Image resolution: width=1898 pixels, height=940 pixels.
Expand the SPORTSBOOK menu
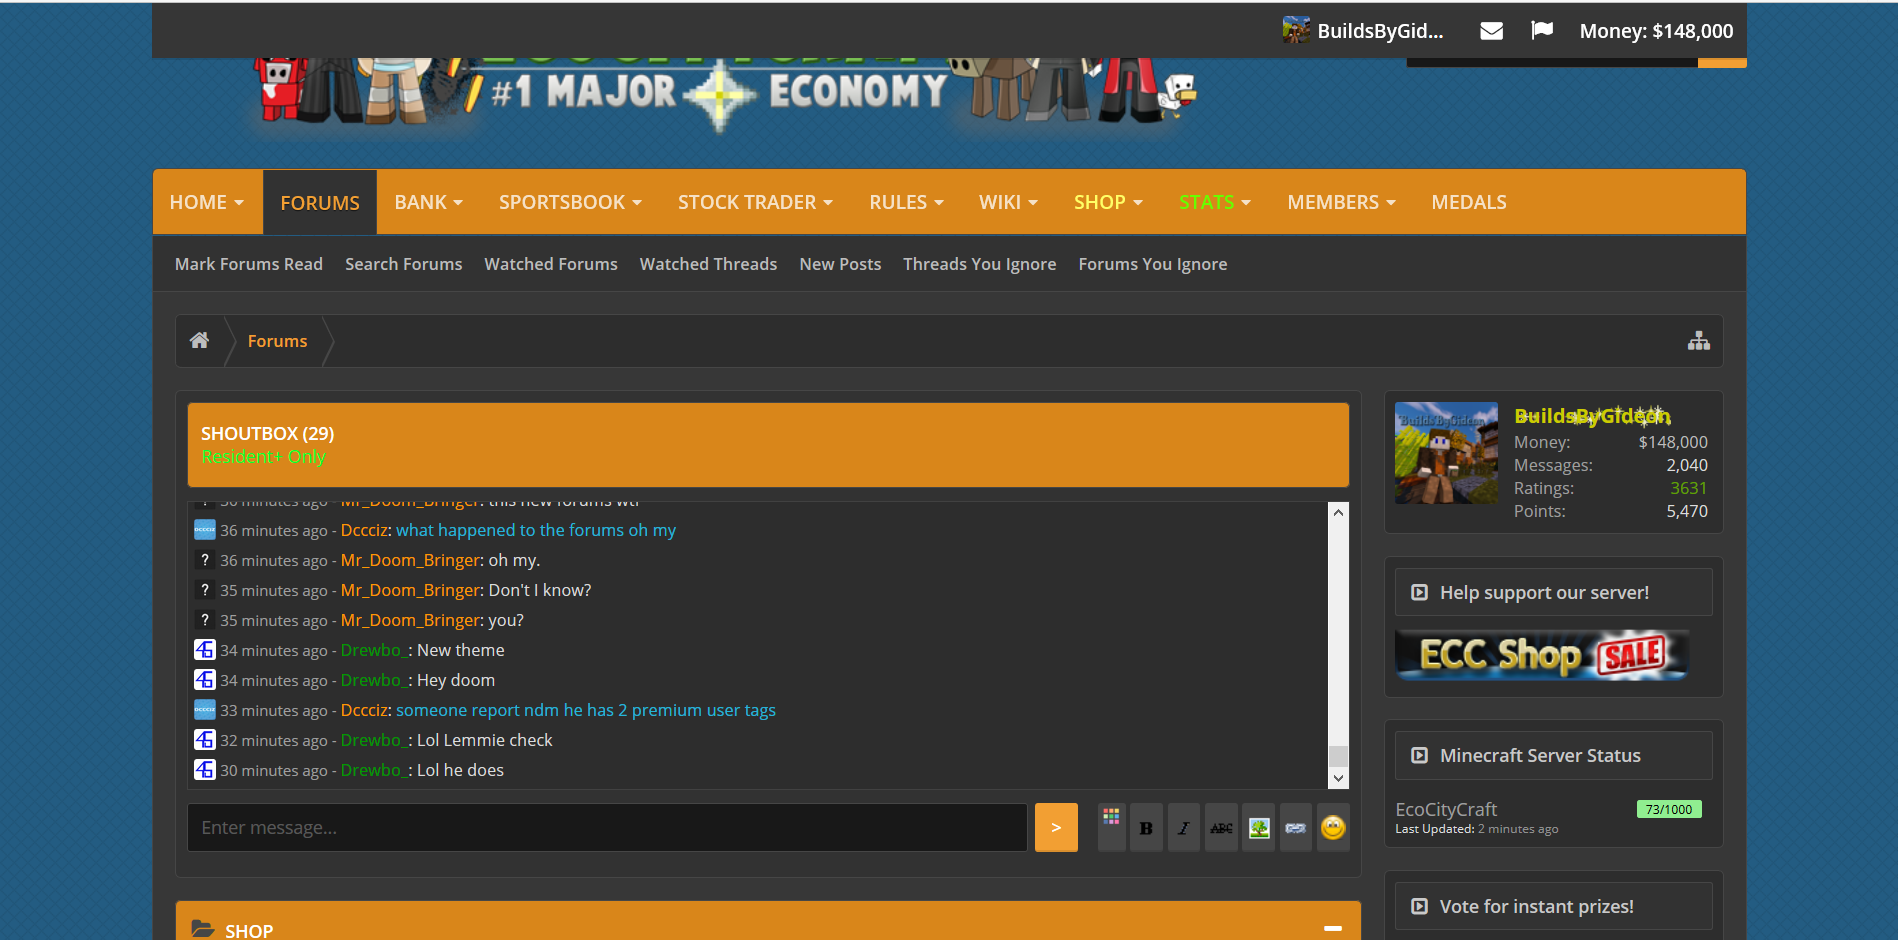570,202
